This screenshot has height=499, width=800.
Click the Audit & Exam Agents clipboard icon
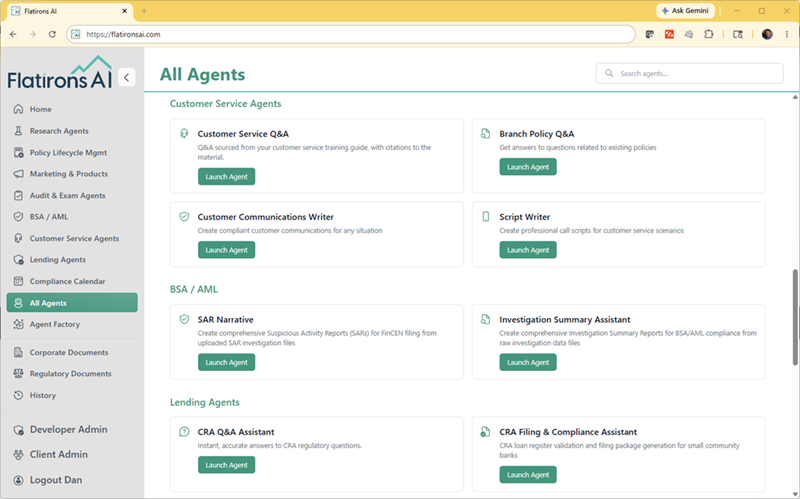click(18, 195)
